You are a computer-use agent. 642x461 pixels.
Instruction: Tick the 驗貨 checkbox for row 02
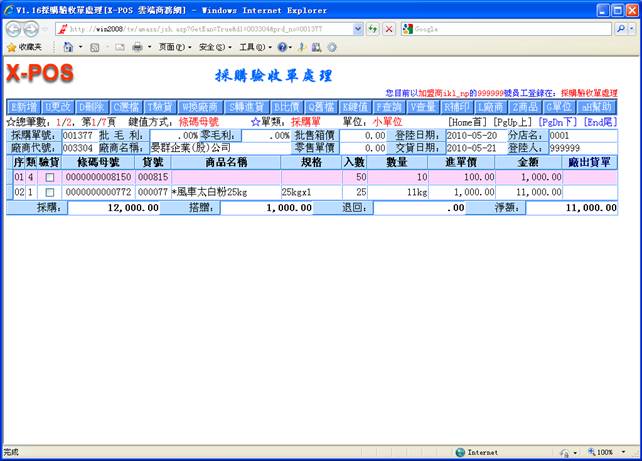point(49,191)
